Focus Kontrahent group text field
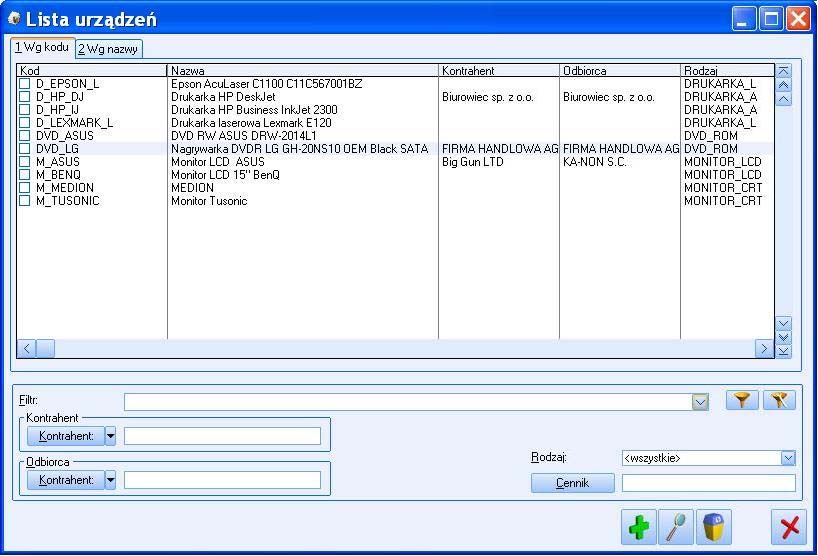Image resolution: width=818 pixels, height=556 pixels. coord(222,436)
